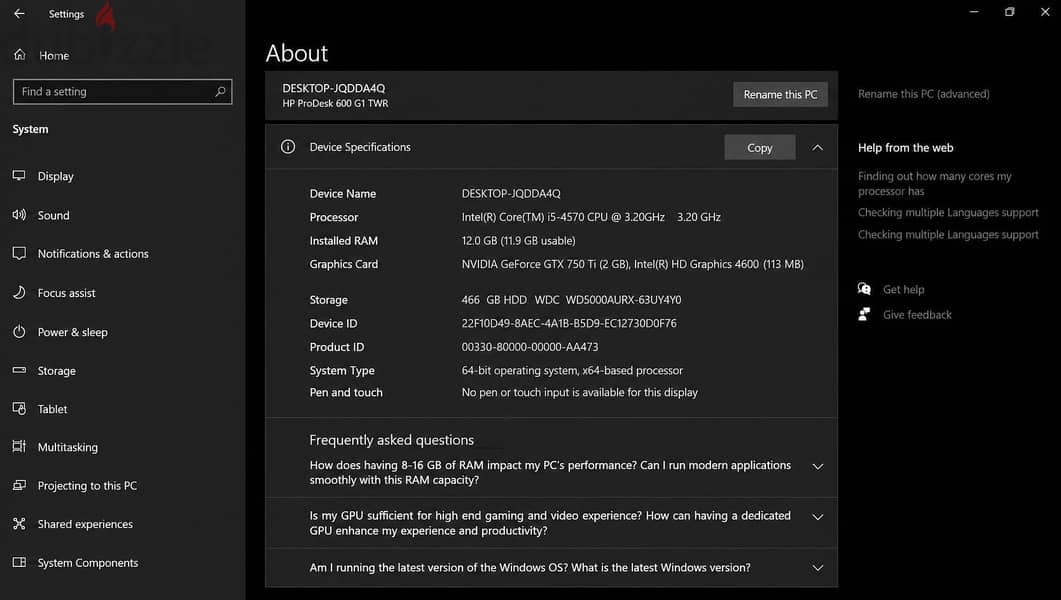This screenshot has height=600, width=1061.
Task: Expand the GPU gaming question chevron
Action: pyautogui.click(x=817, y=517)
